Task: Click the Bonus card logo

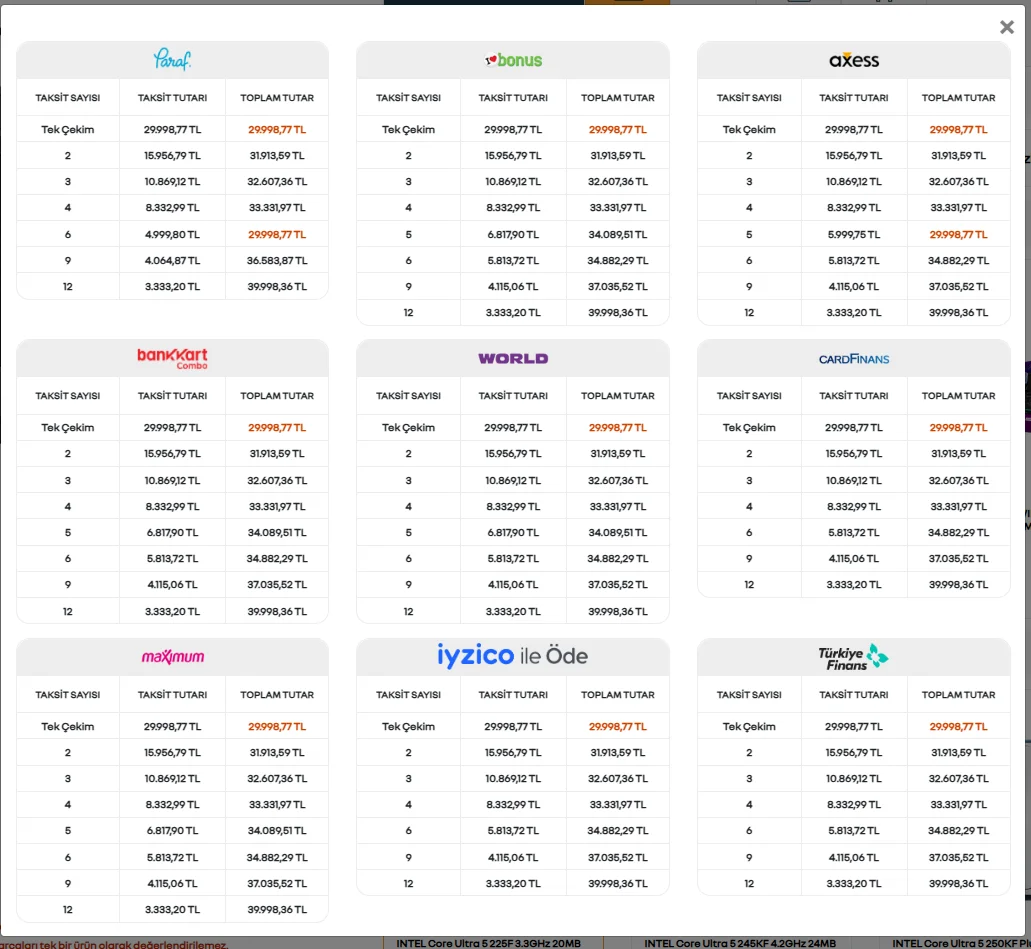Action: click(x=513, y=60)
